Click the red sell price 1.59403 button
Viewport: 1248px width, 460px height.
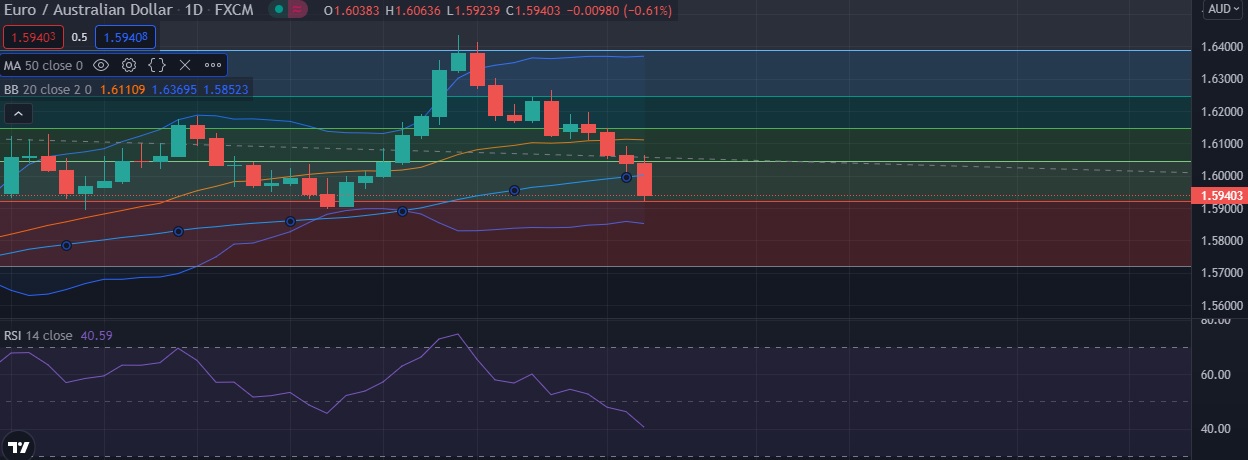[x=34, y=37]
